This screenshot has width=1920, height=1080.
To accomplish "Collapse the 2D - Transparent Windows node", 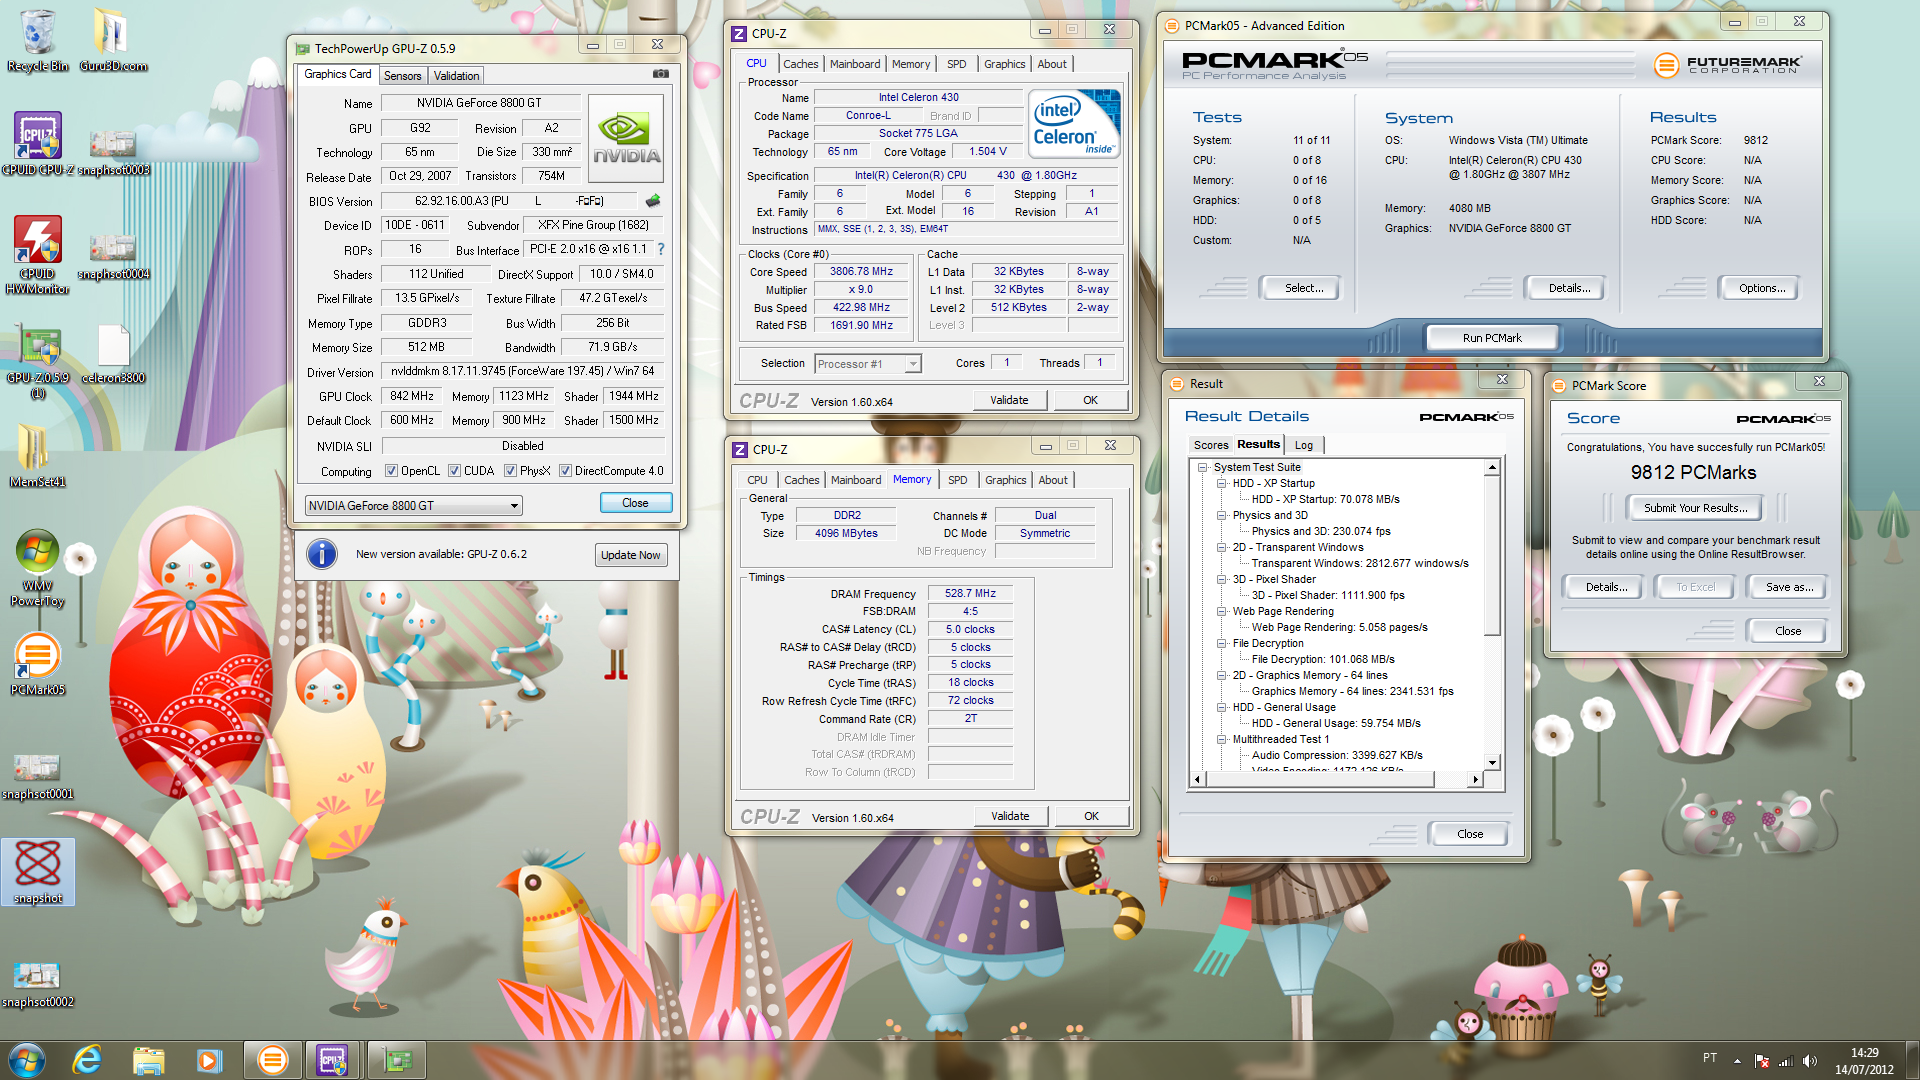I will (1221, 547).
